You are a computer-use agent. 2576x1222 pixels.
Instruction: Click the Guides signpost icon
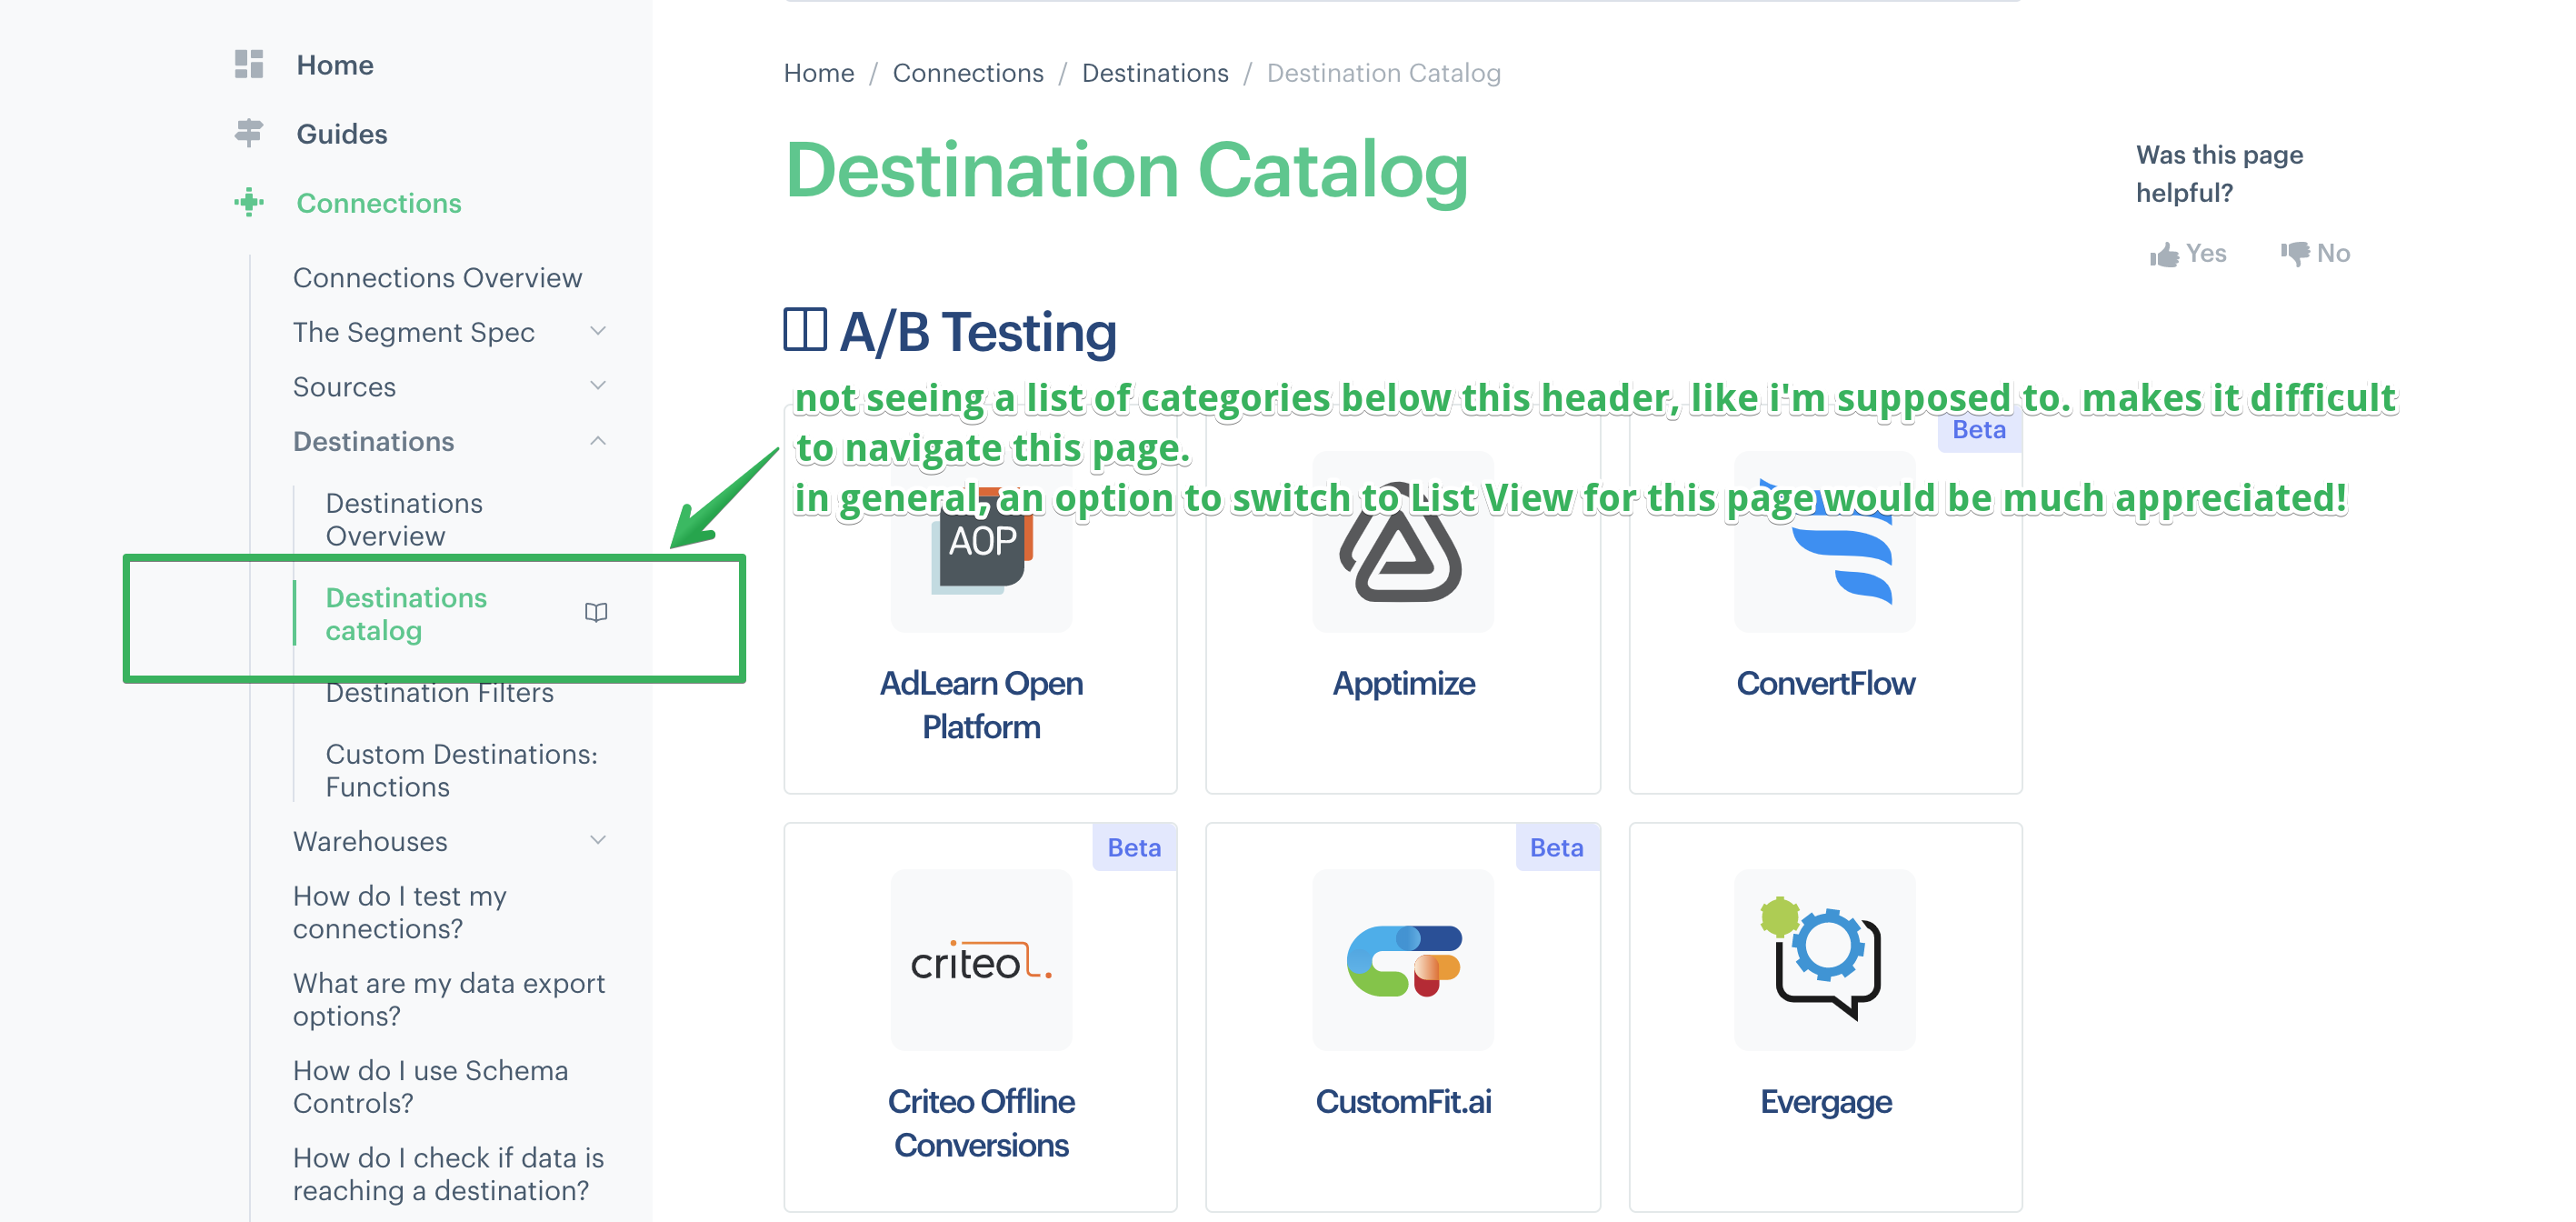coord(247,132)
